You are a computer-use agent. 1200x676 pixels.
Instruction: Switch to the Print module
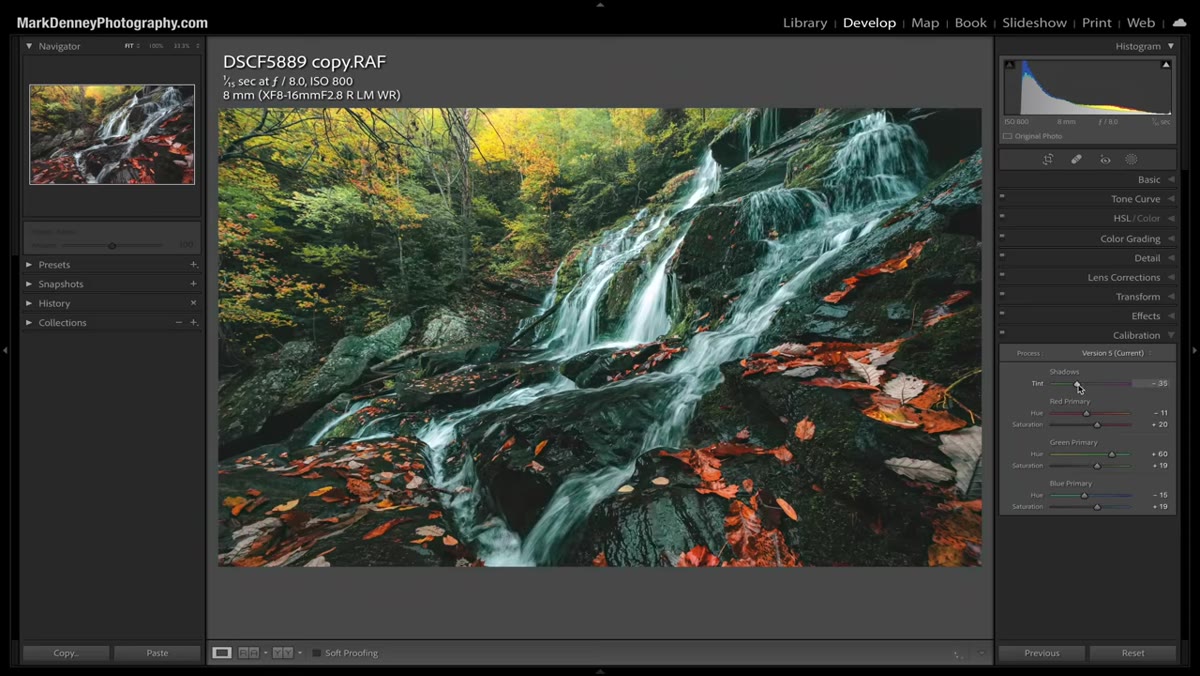(1096, 22)
